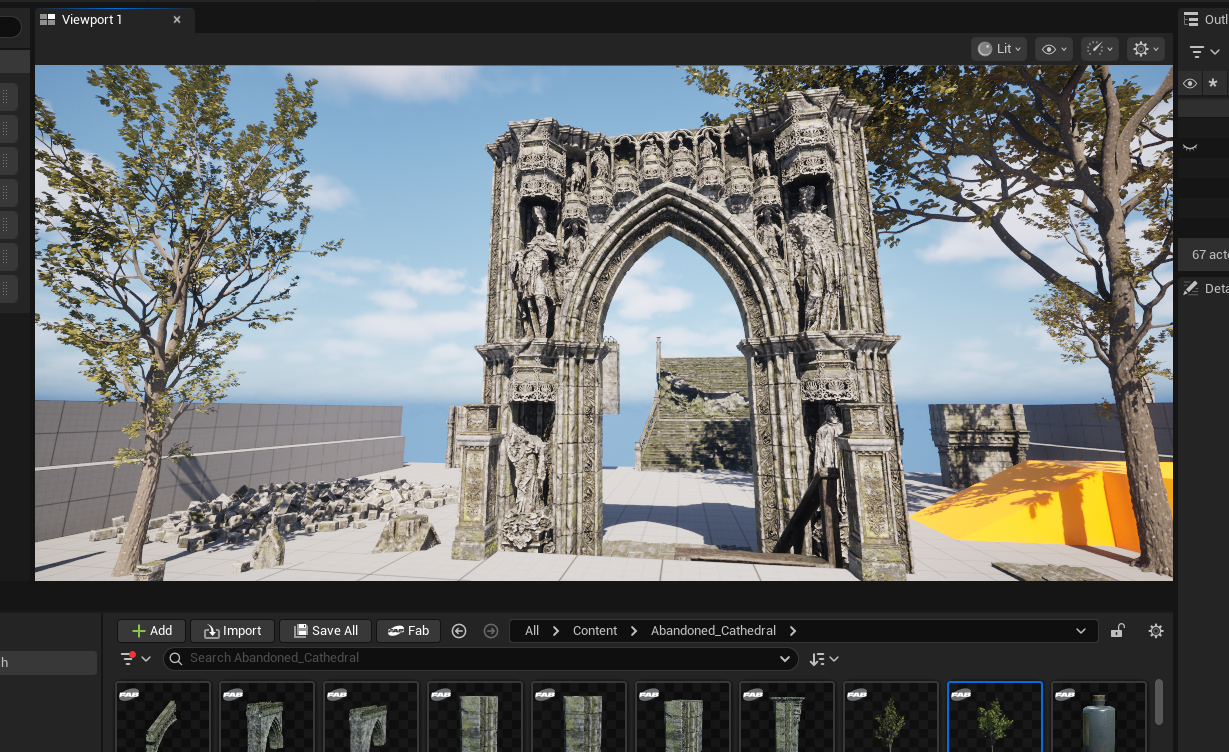Image resolution: width=1229 pixels, height=752 pixels.
Task: Open the viewport settings gear menu
Action: coord(1145,49)
